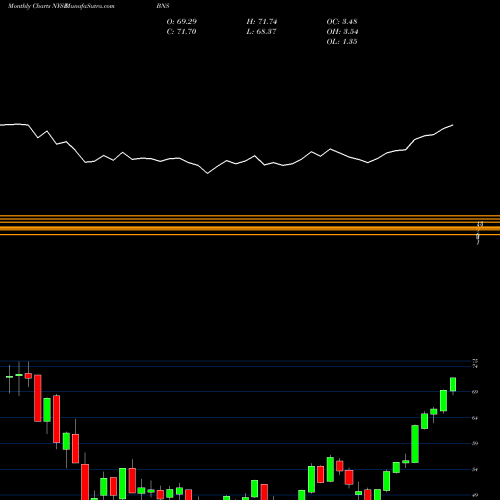The width and height of the screenshot is (500, 500).
Task: Select the OH: 3.54 value
Action: point(342,32)
